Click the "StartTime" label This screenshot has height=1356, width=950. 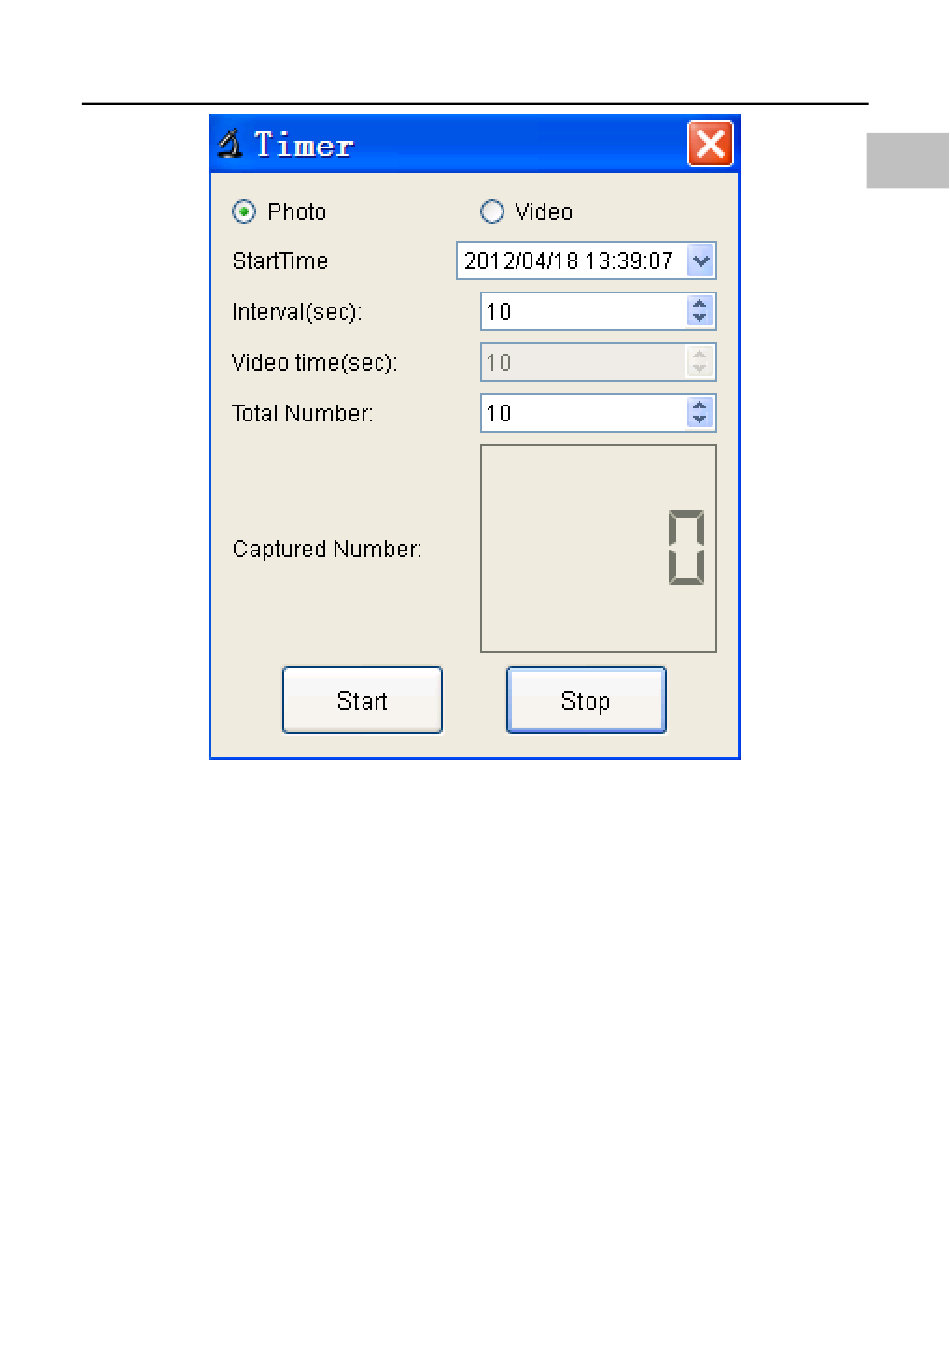280,261
